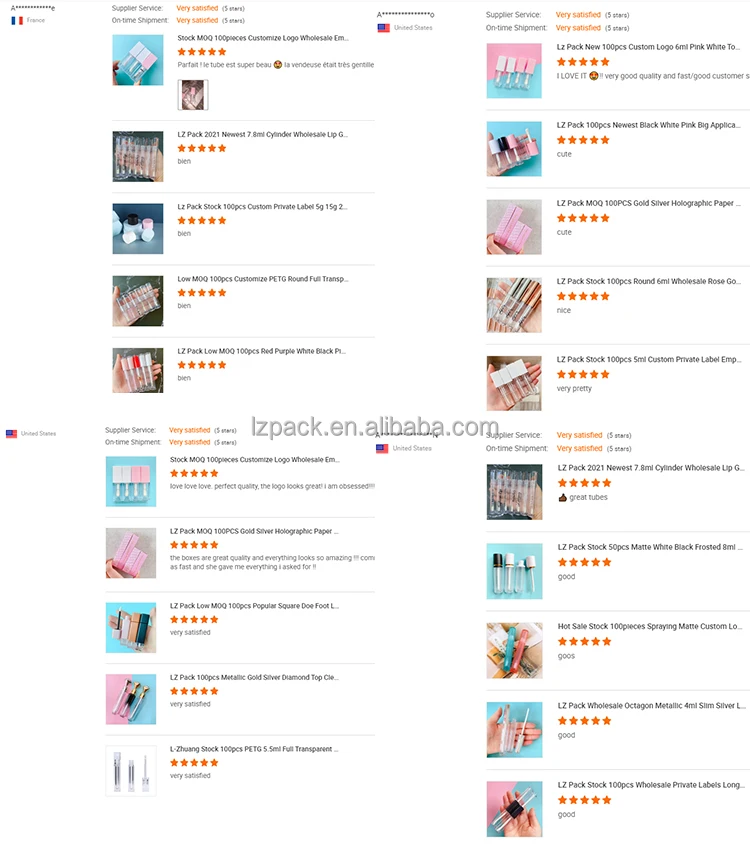This screenshot has height=856, width=750.
Task: Open the customer photo under 'Parfait' review
Action: click(193, 95)
